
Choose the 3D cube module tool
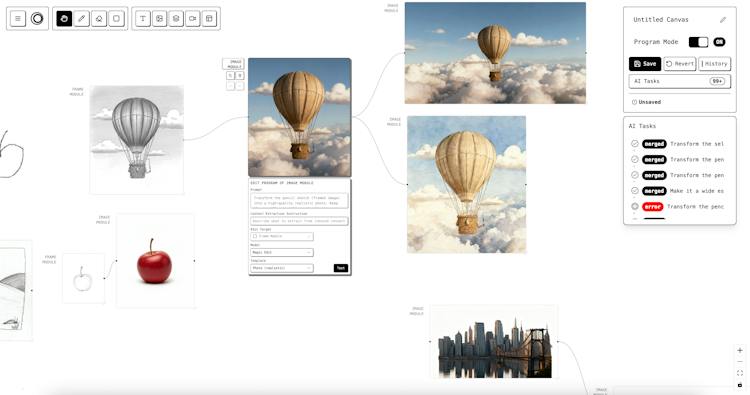(176, 19)
